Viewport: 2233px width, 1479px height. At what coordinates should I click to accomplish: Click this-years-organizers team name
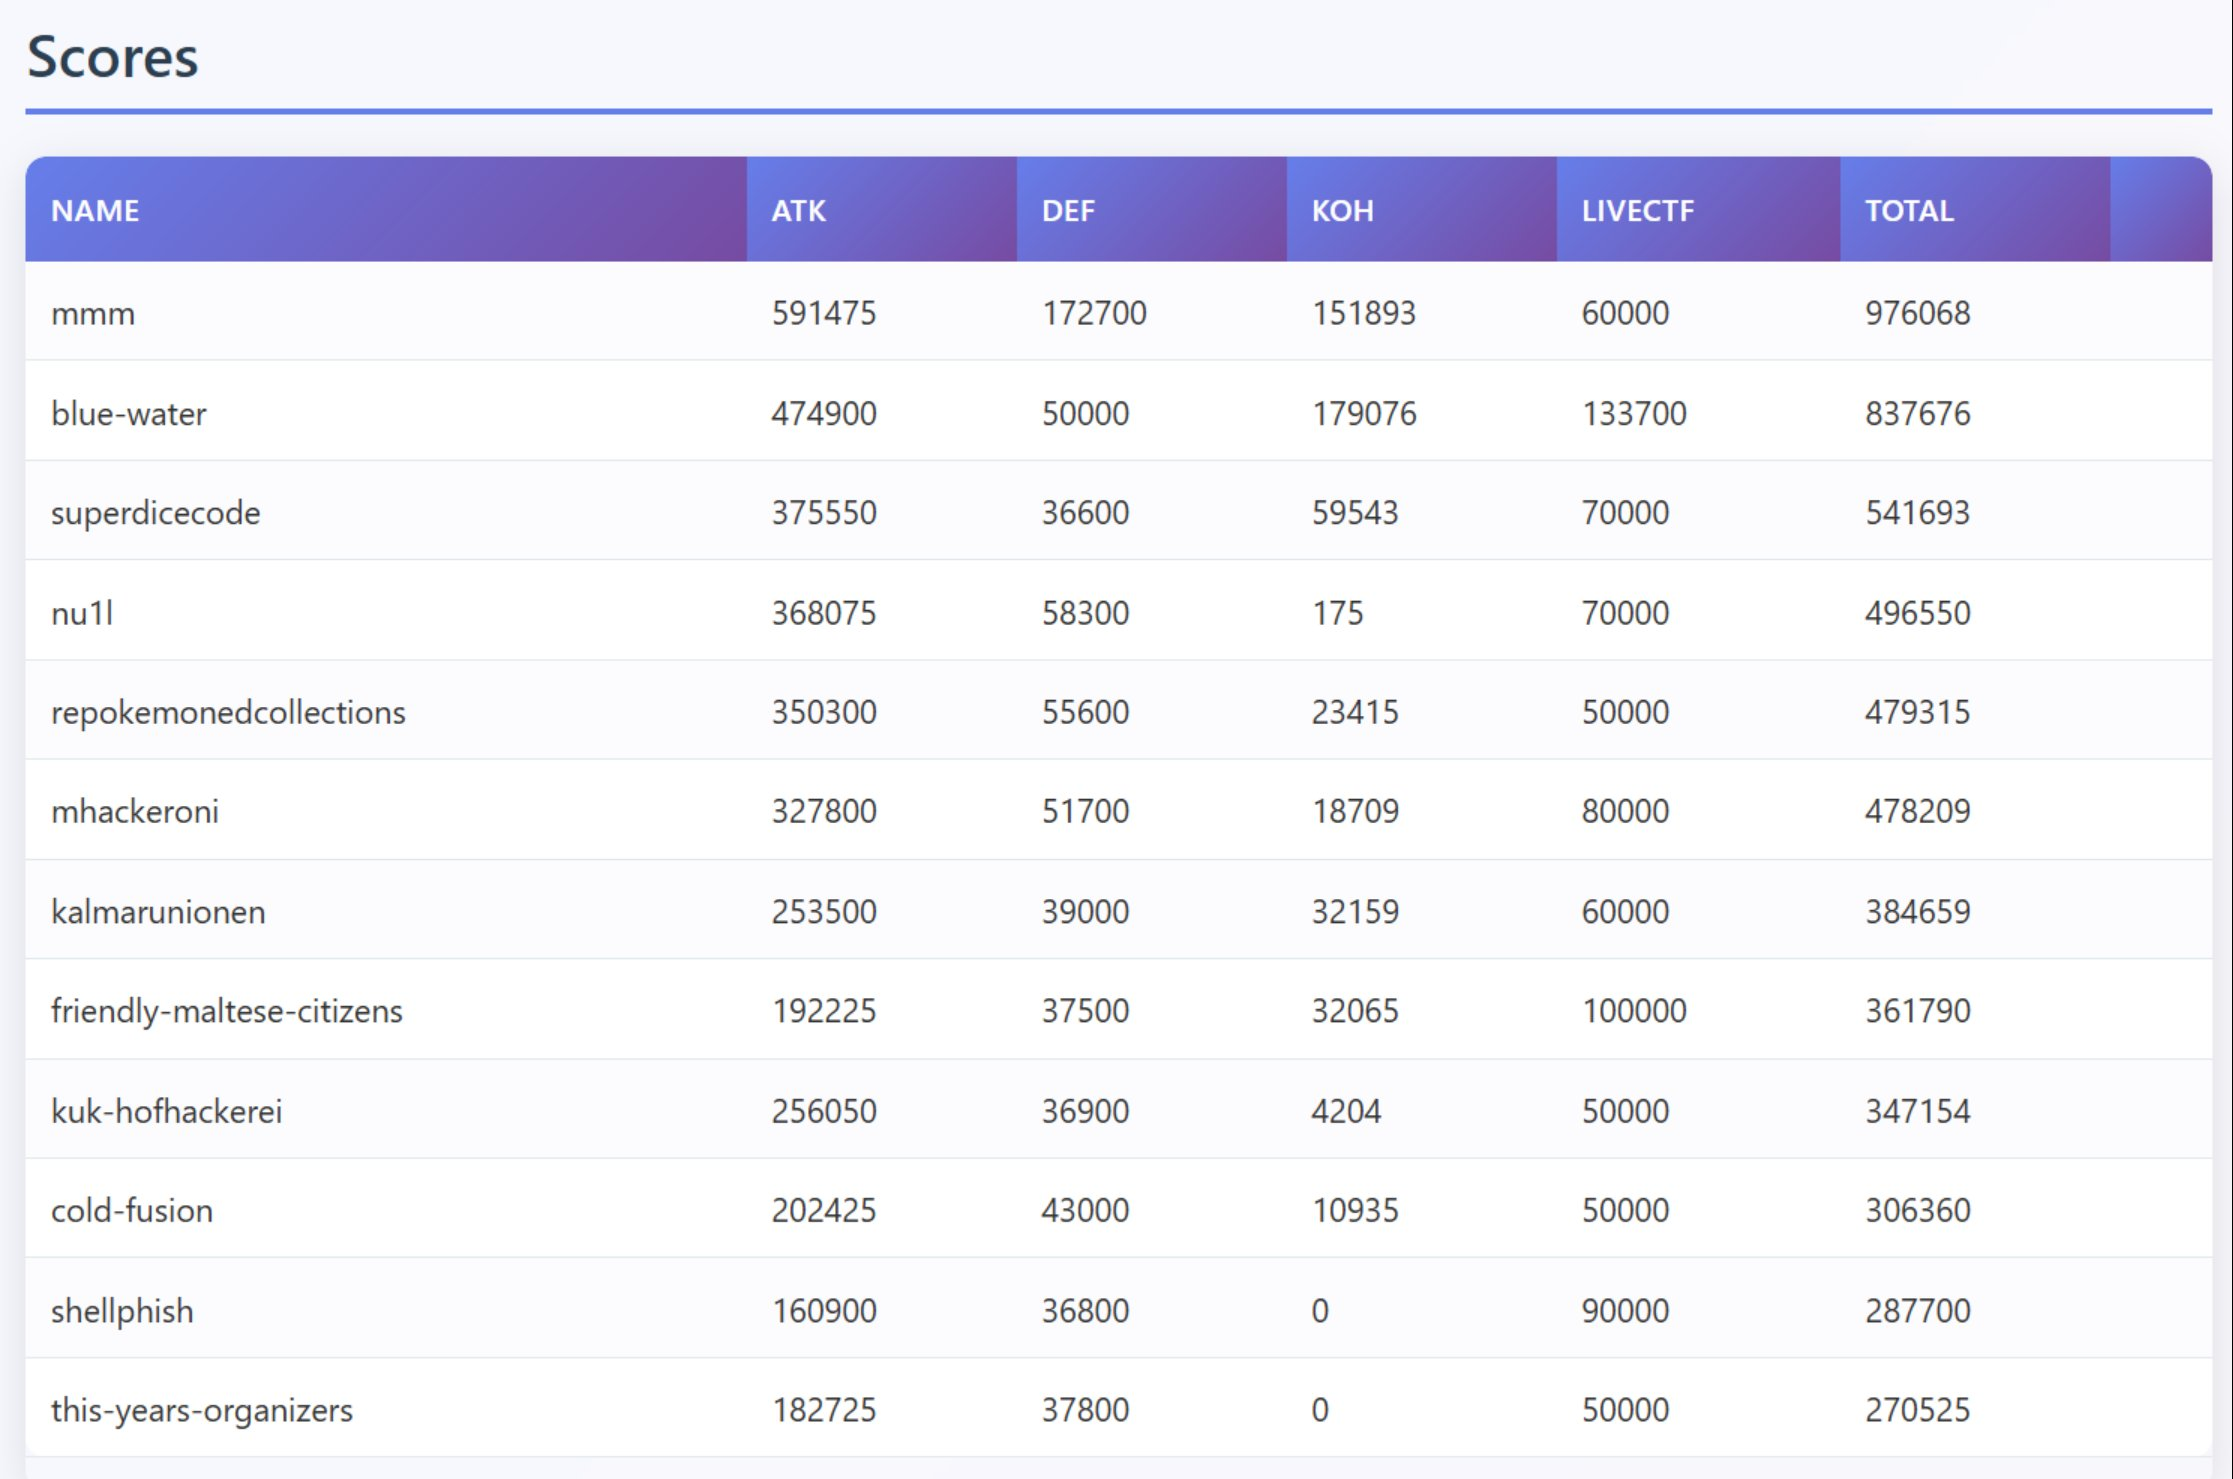[202, 1410]
